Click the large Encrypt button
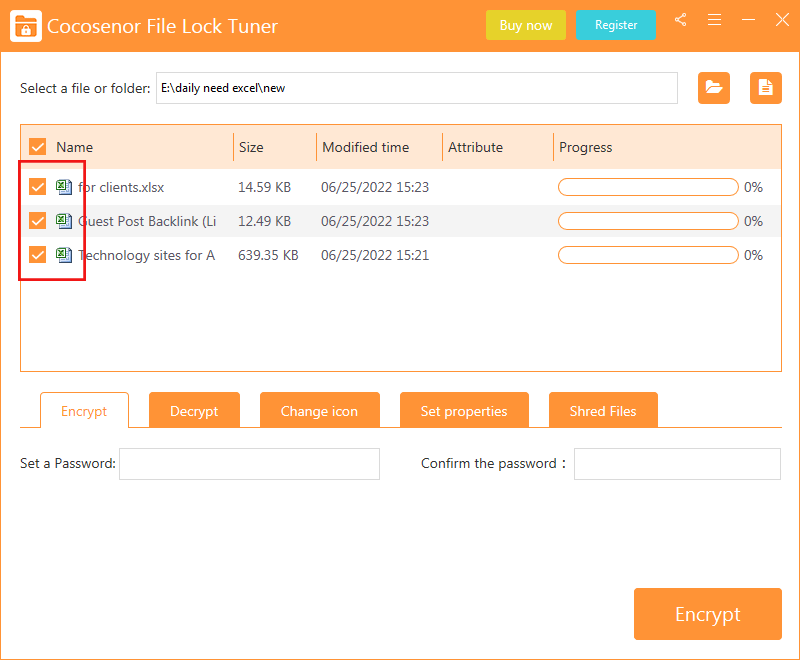 coord(708,614)
